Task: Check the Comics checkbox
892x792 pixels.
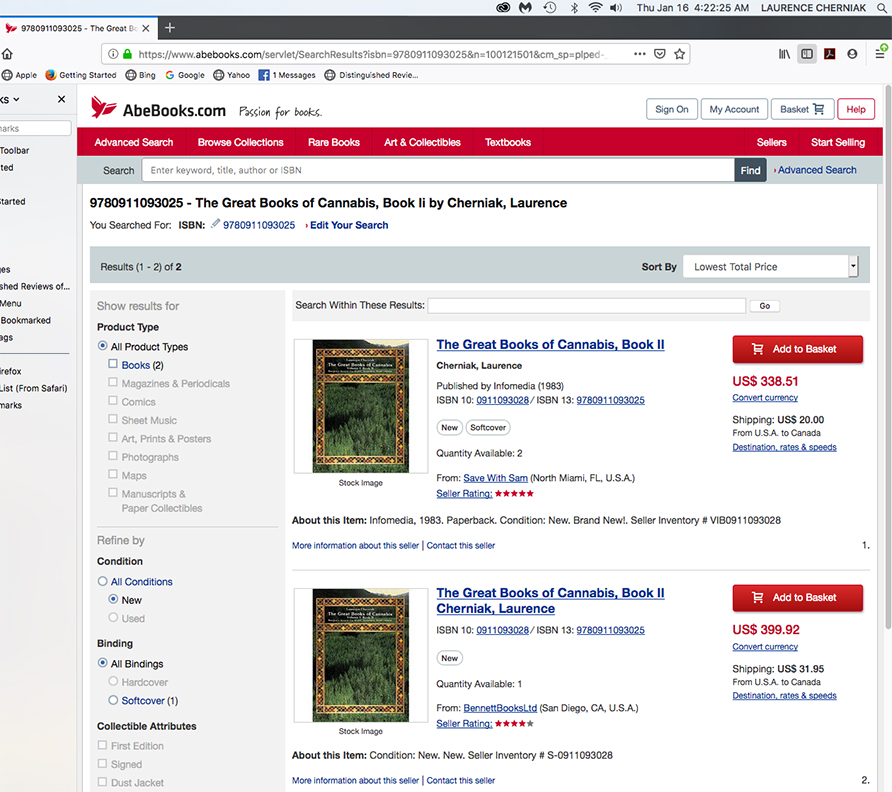Action: 113,401
